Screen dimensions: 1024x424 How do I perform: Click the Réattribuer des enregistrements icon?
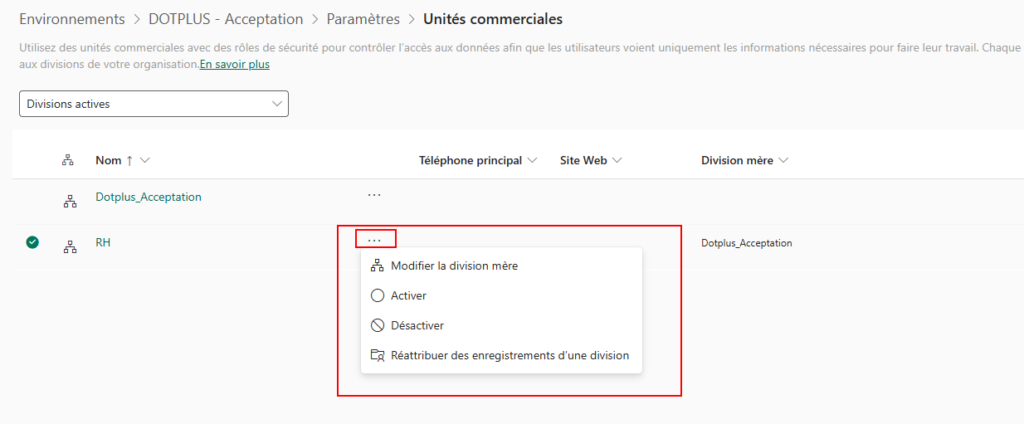coord(377,355)
